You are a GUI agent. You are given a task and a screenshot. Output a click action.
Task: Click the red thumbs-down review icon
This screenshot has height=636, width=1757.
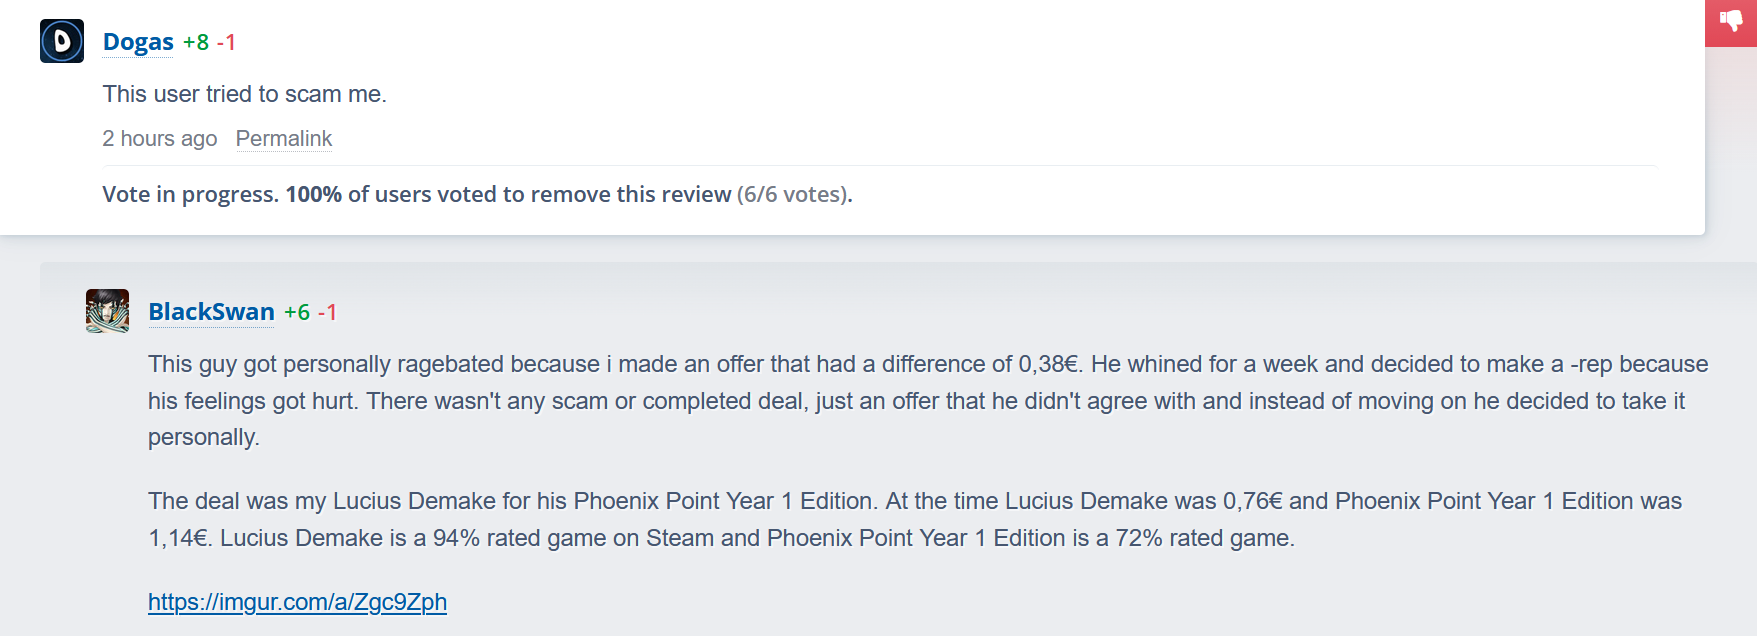(x=1731, y=21)
